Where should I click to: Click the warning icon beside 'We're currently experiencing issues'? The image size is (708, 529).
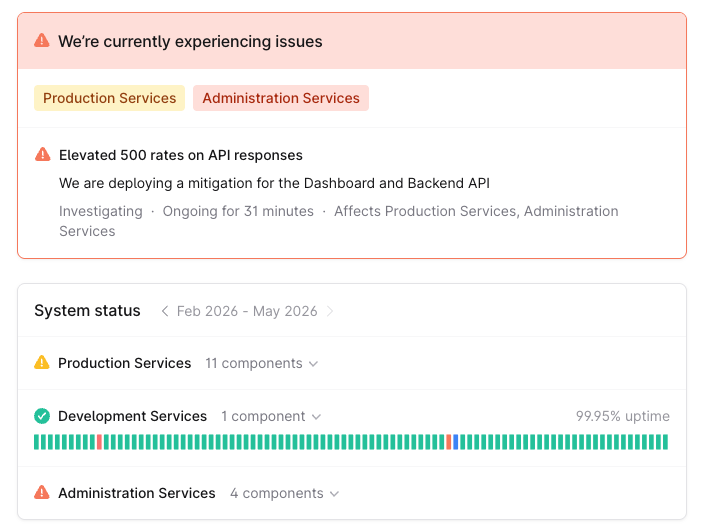pyautogui.click(x=42, y=41)
